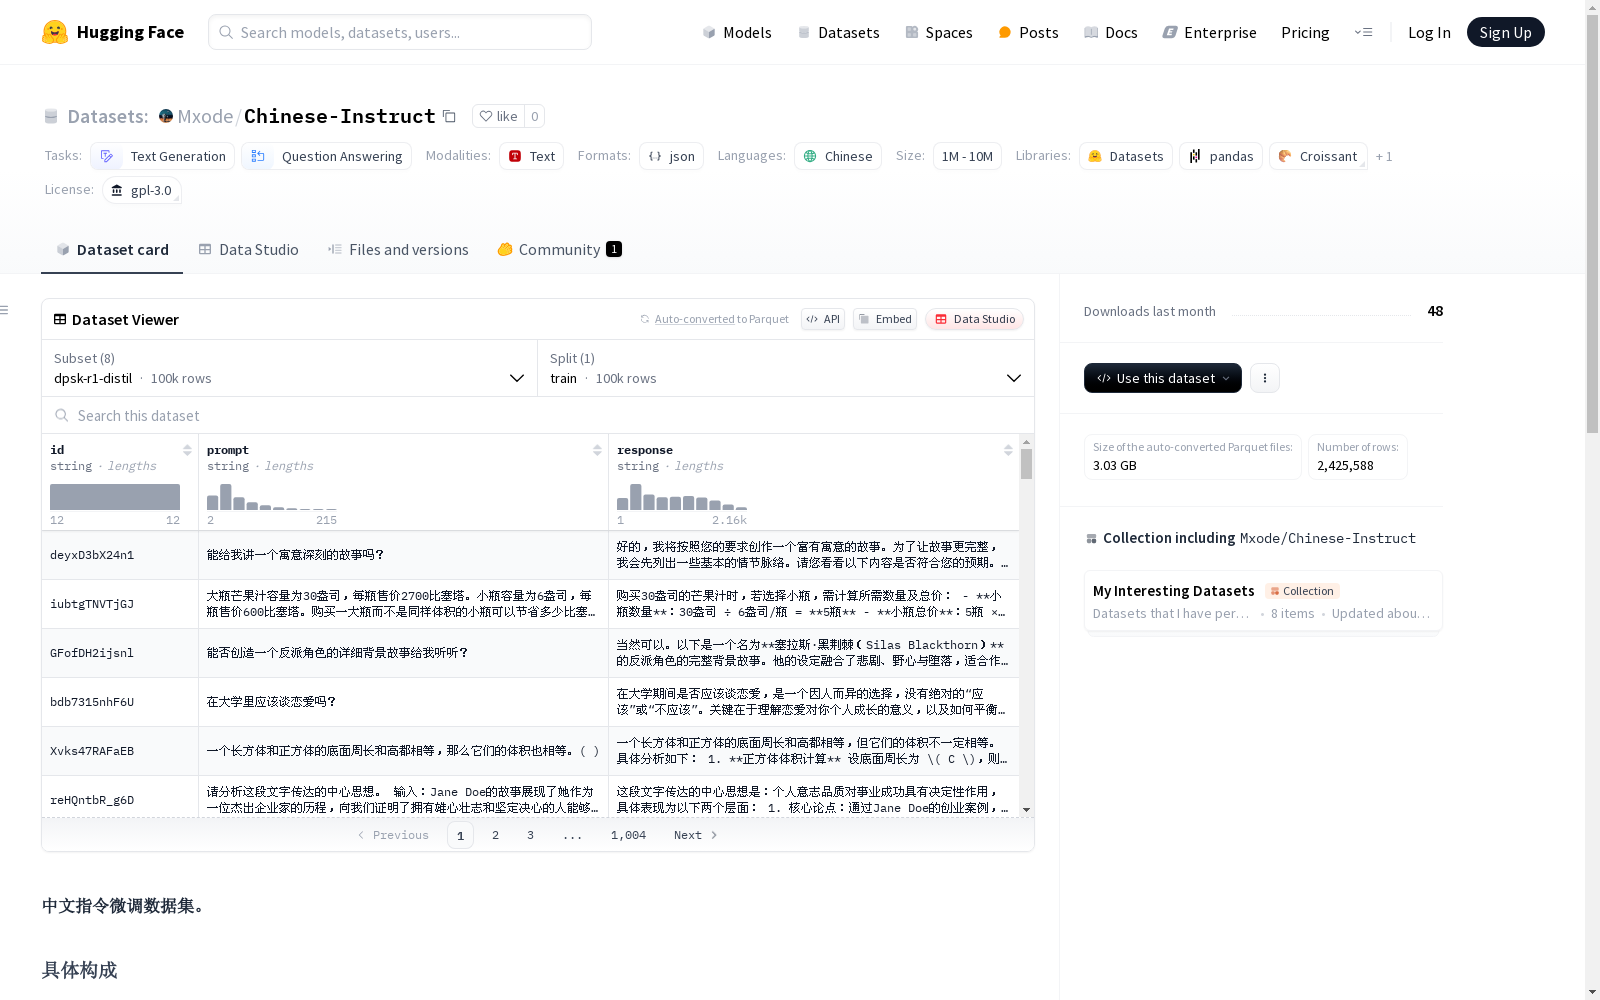Image resolution: width=1600 pixels, height=1000 pixels.
Task: Click the prompt lengths histogram
Action: 272,497
